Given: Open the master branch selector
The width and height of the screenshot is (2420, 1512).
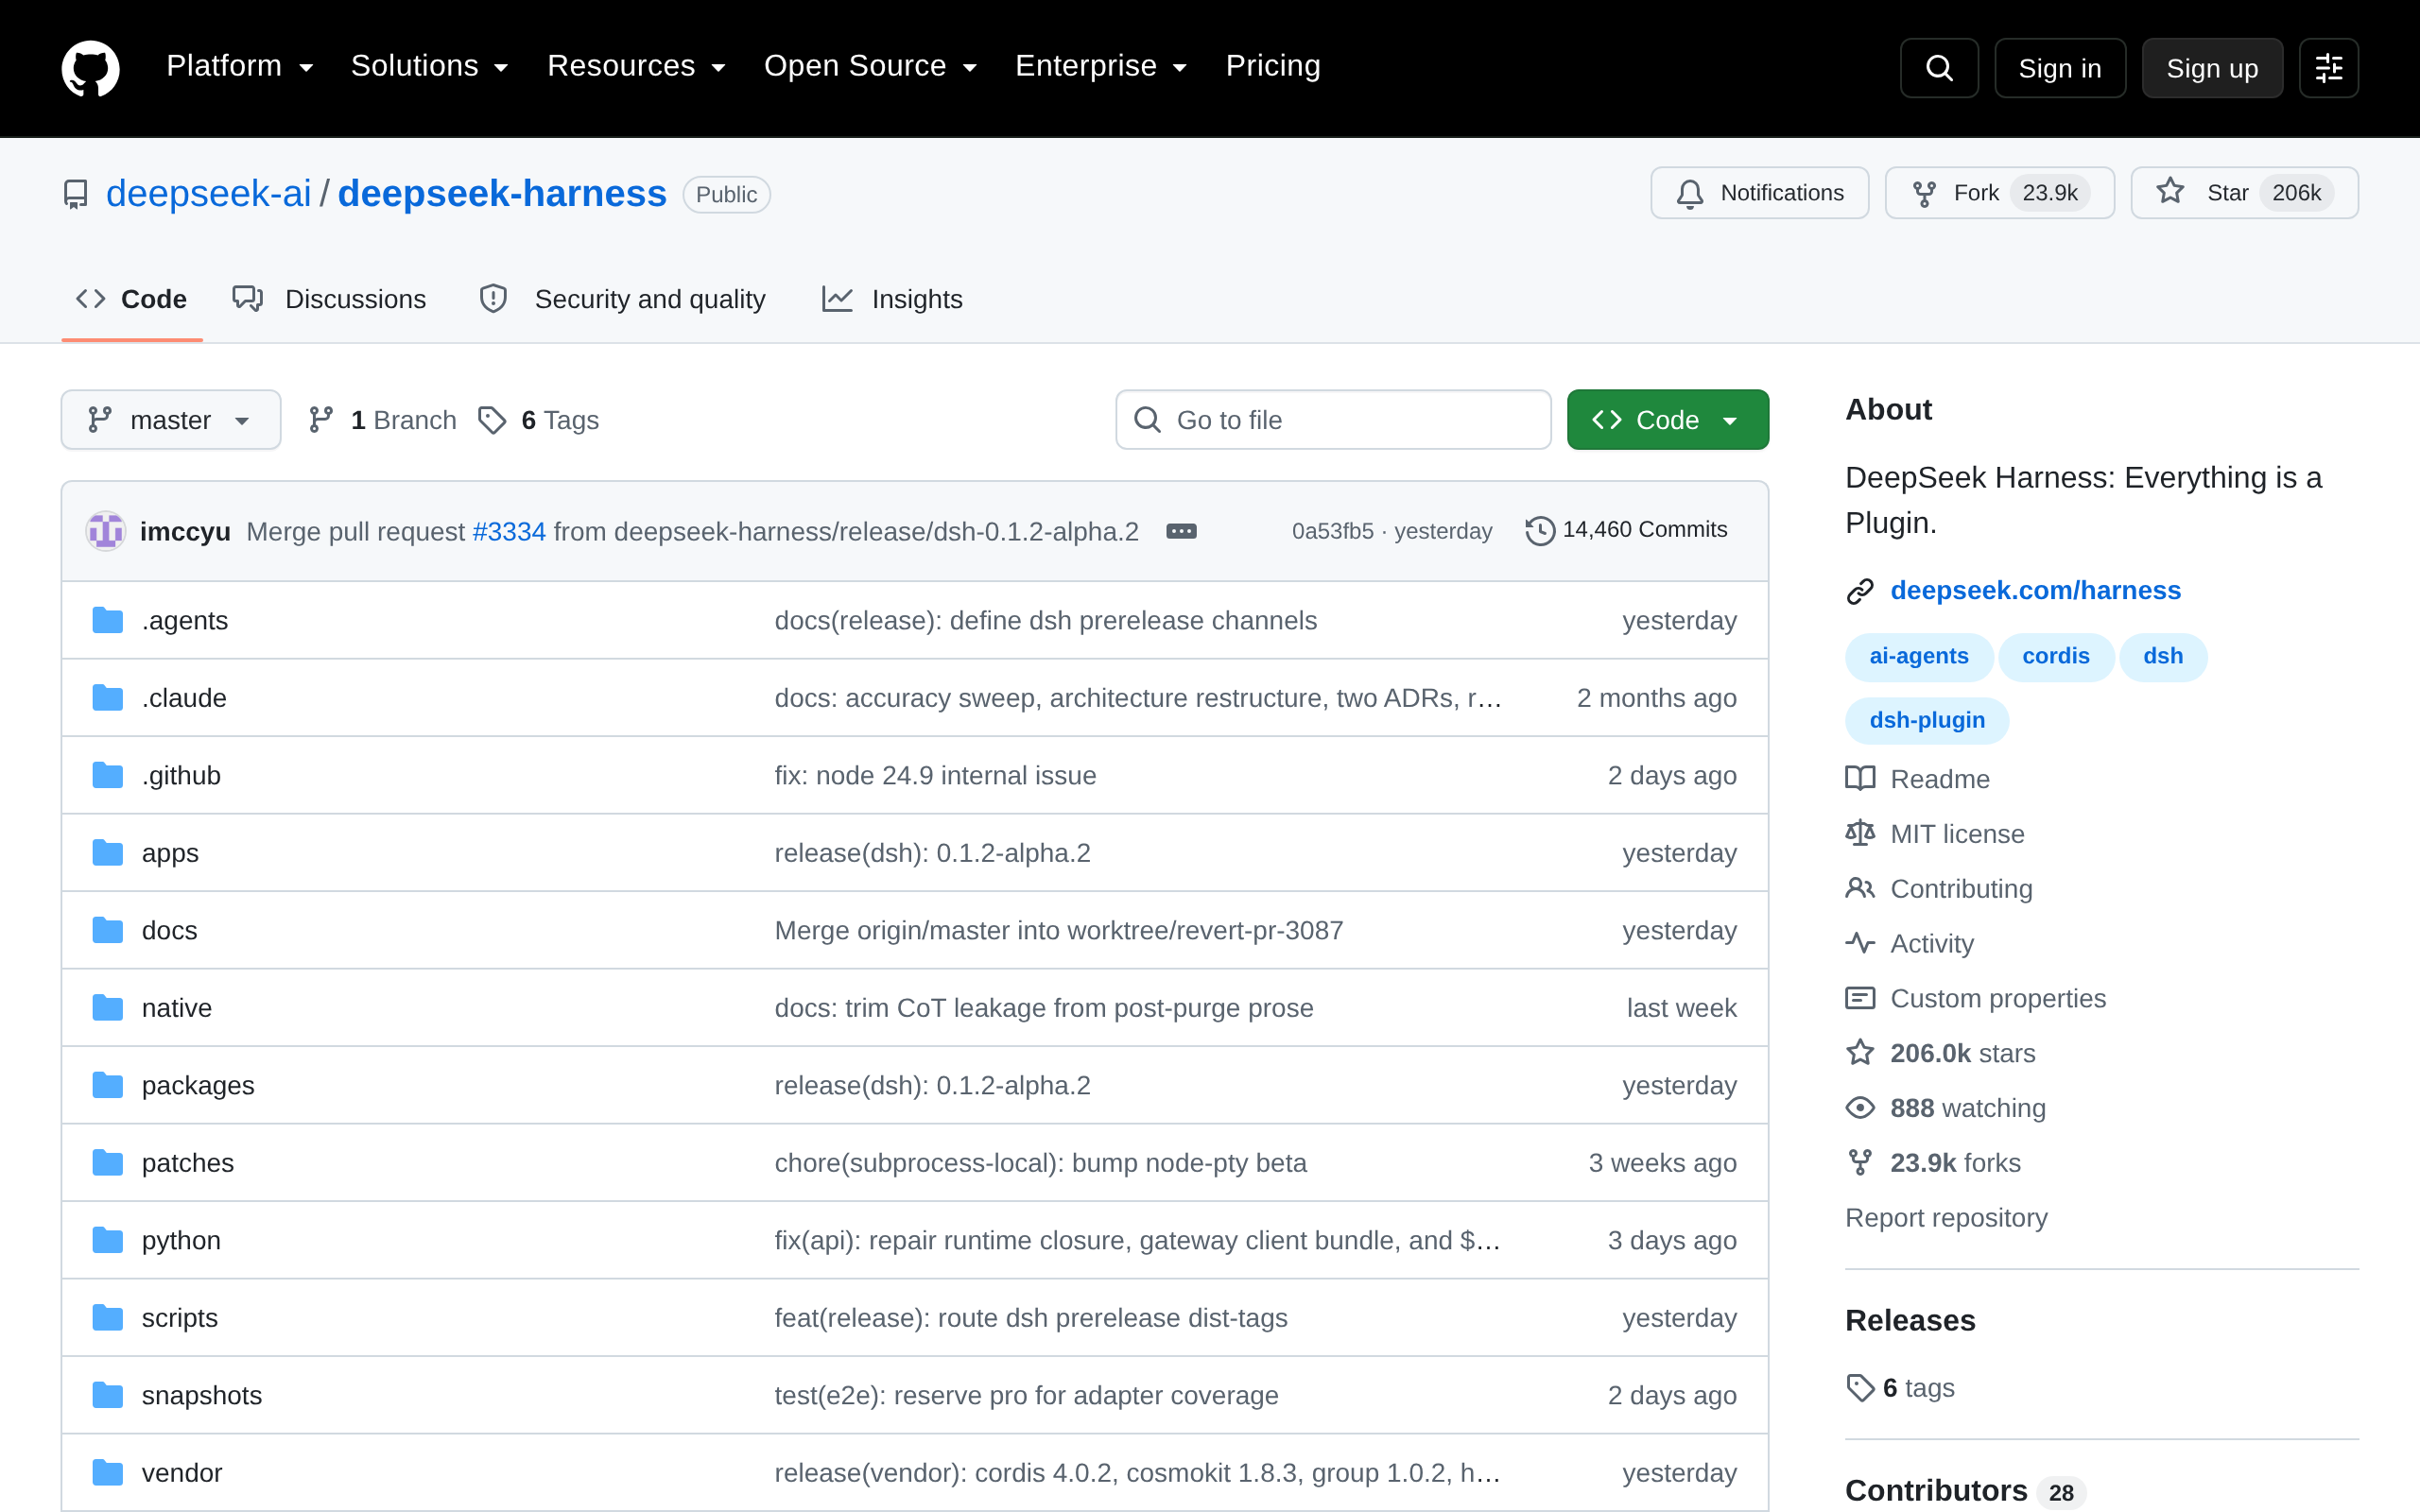Looking at the screenshot, I should (171, 420).
